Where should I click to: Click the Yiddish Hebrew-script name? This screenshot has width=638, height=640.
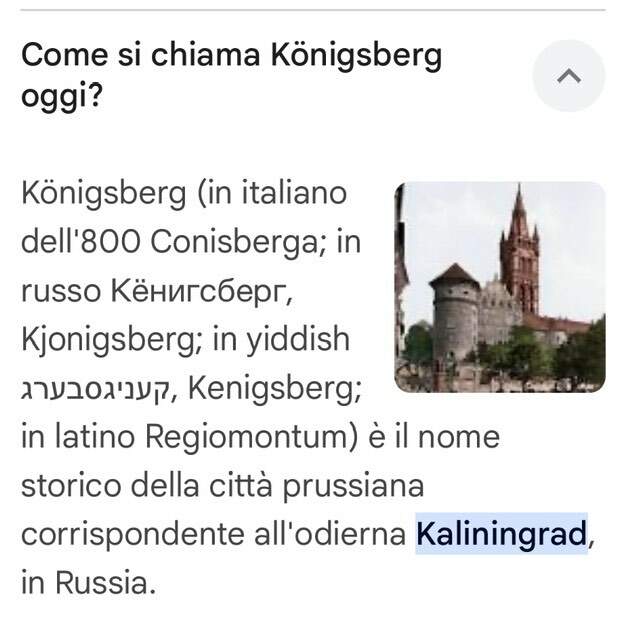tap(95, 389)
